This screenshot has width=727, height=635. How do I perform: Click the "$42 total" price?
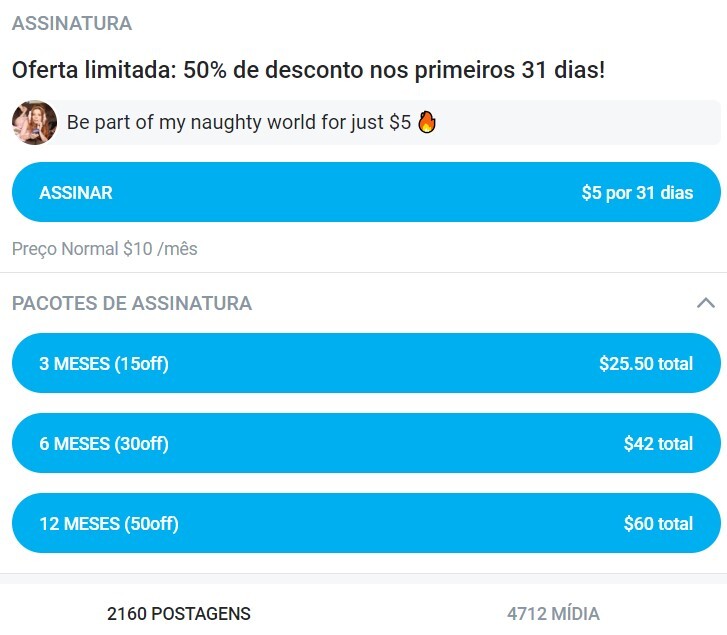pyautogui.click(x=657, y=443)
